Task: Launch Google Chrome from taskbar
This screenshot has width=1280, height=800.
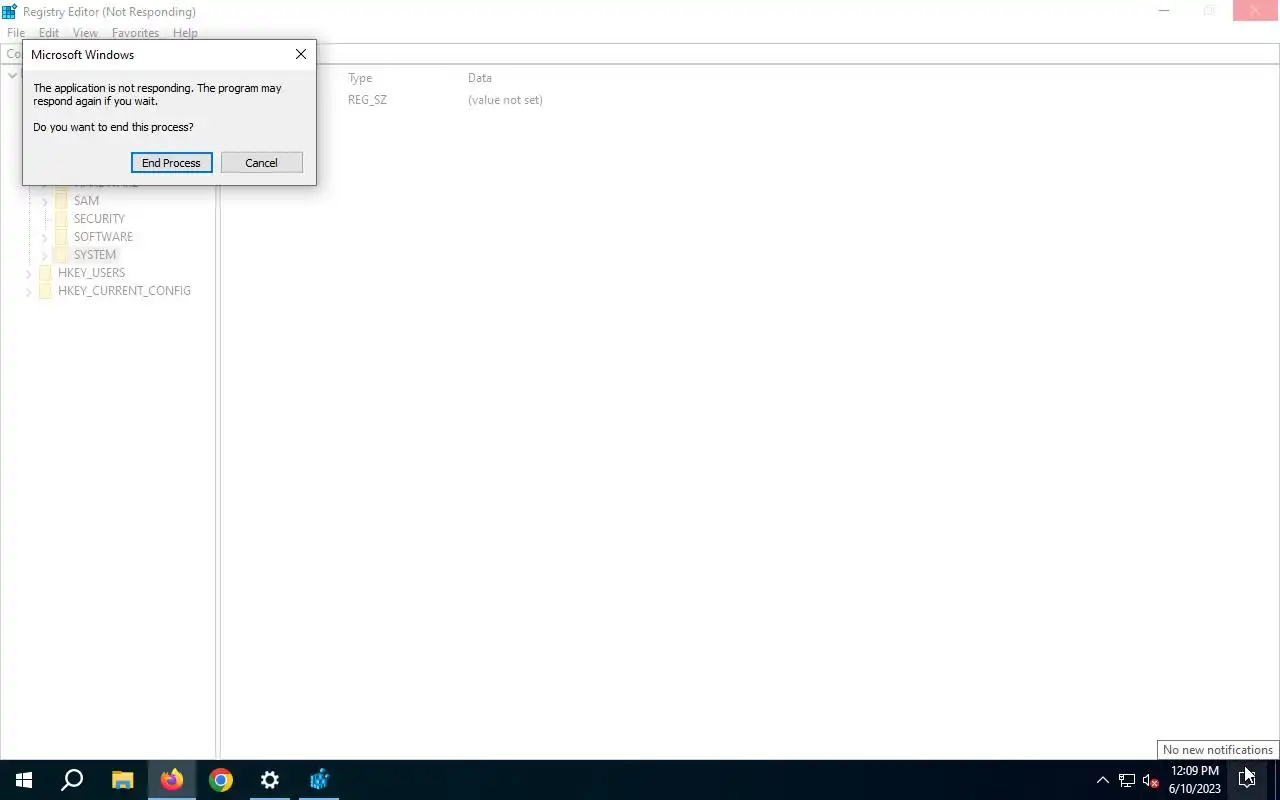Action: (x=221, y=780)
